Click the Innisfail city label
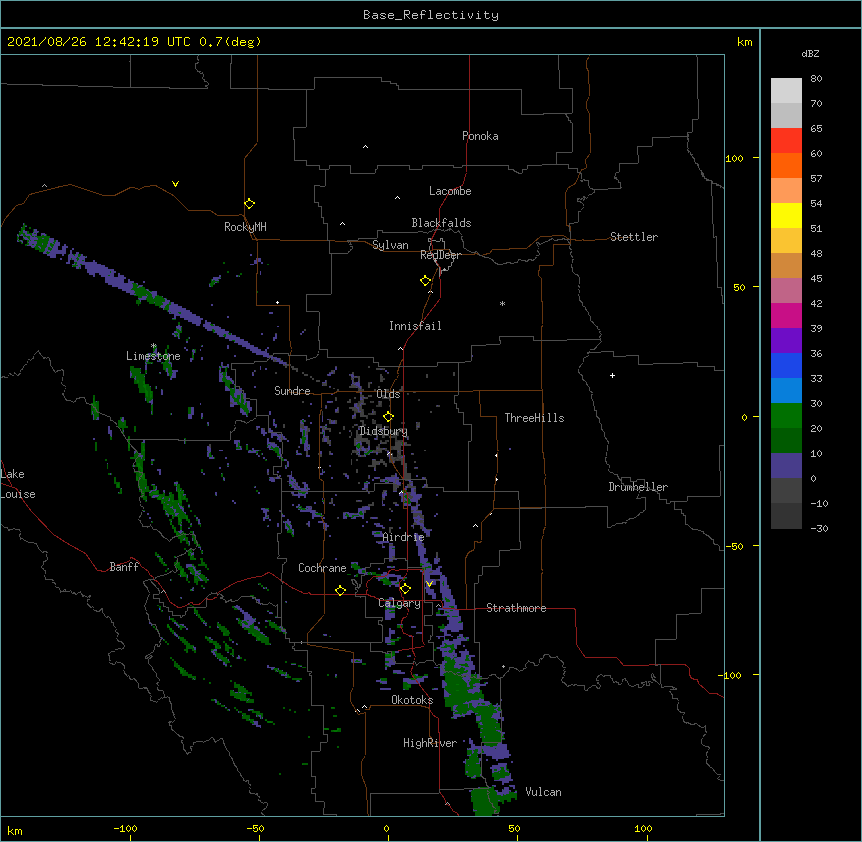This screenshot has height=842, width=862. (x=415, y=326)
